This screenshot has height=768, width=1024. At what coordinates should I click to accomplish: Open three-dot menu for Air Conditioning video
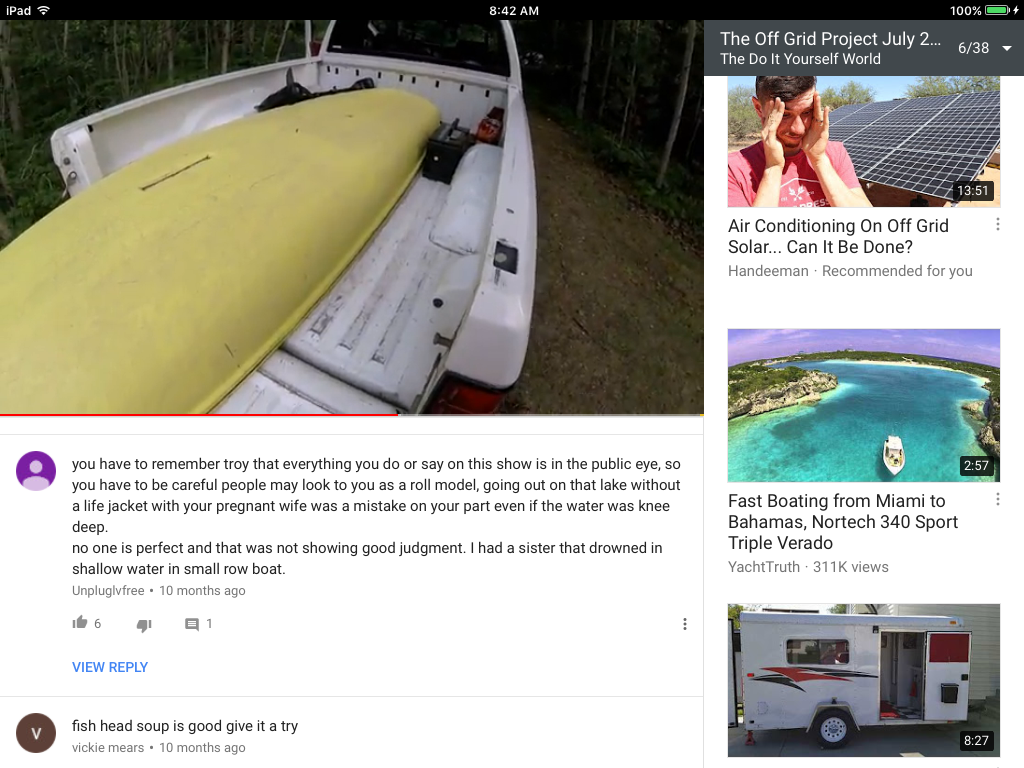997,225
